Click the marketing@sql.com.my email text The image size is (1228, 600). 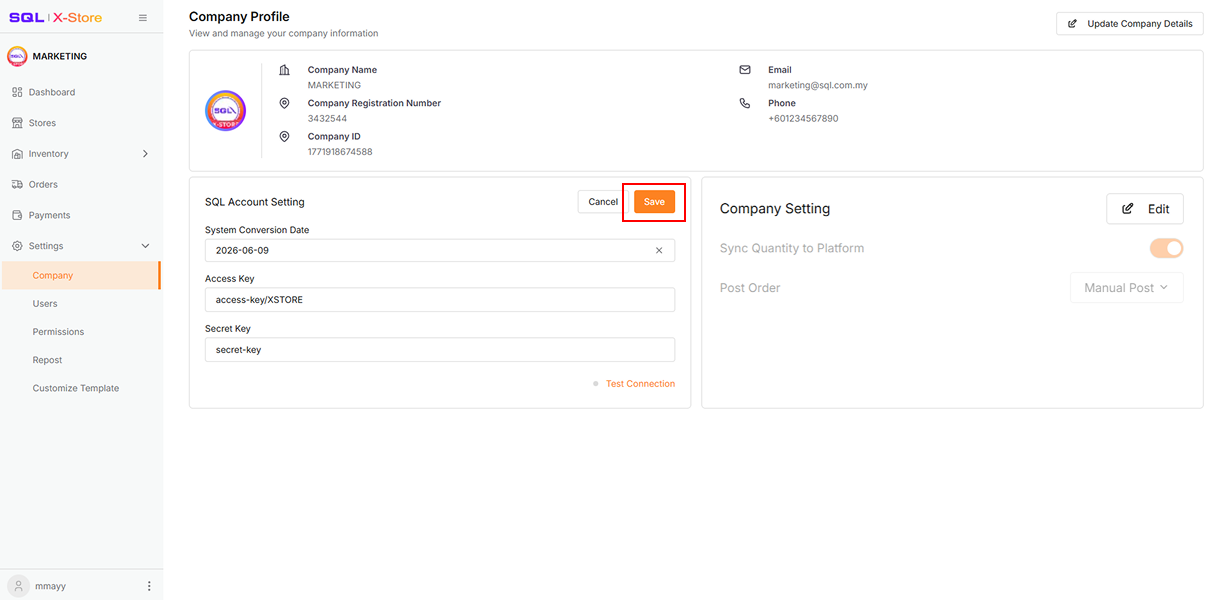point(818,85)
